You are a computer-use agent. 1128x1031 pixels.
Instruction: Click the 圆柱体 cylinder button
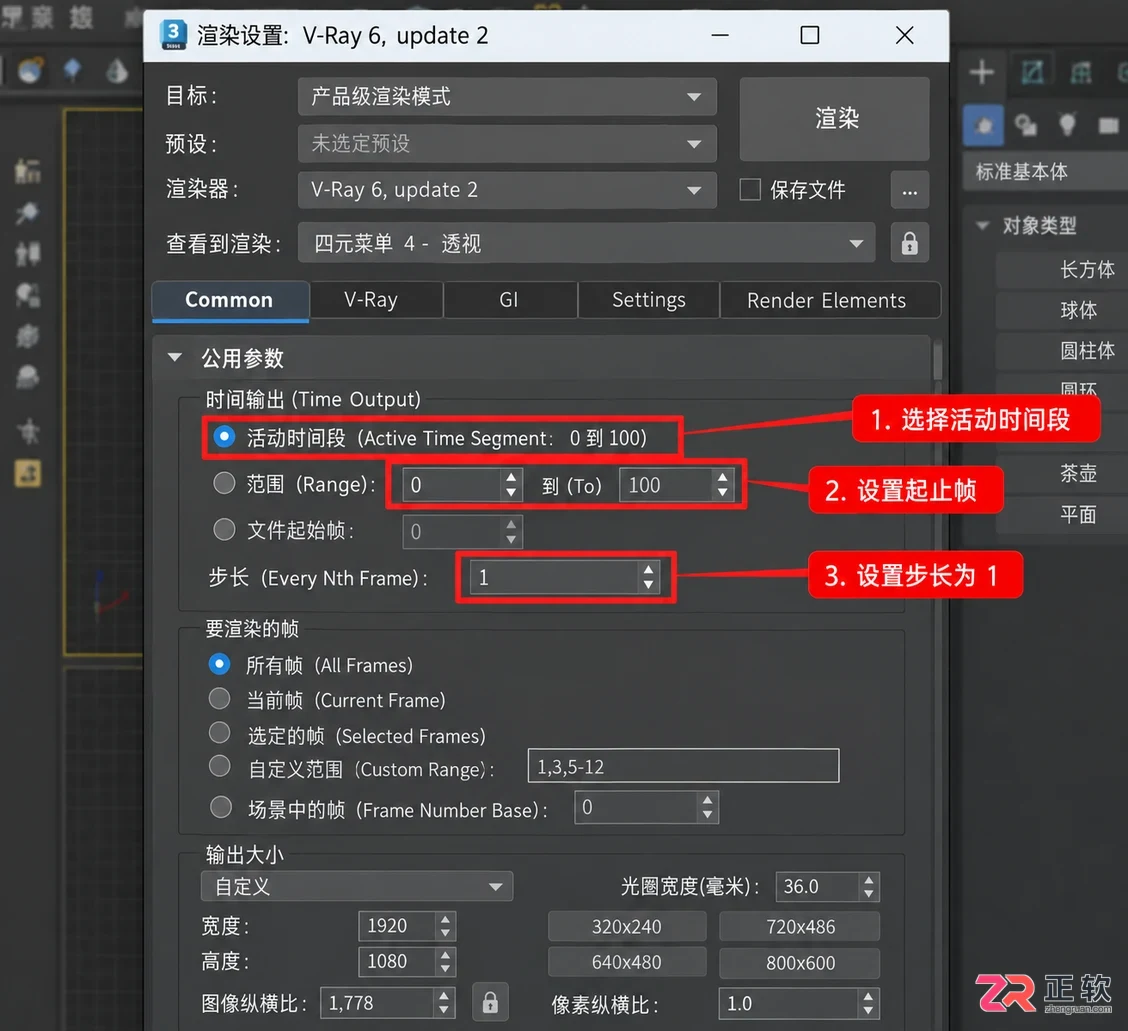(x=1063, y=350)
